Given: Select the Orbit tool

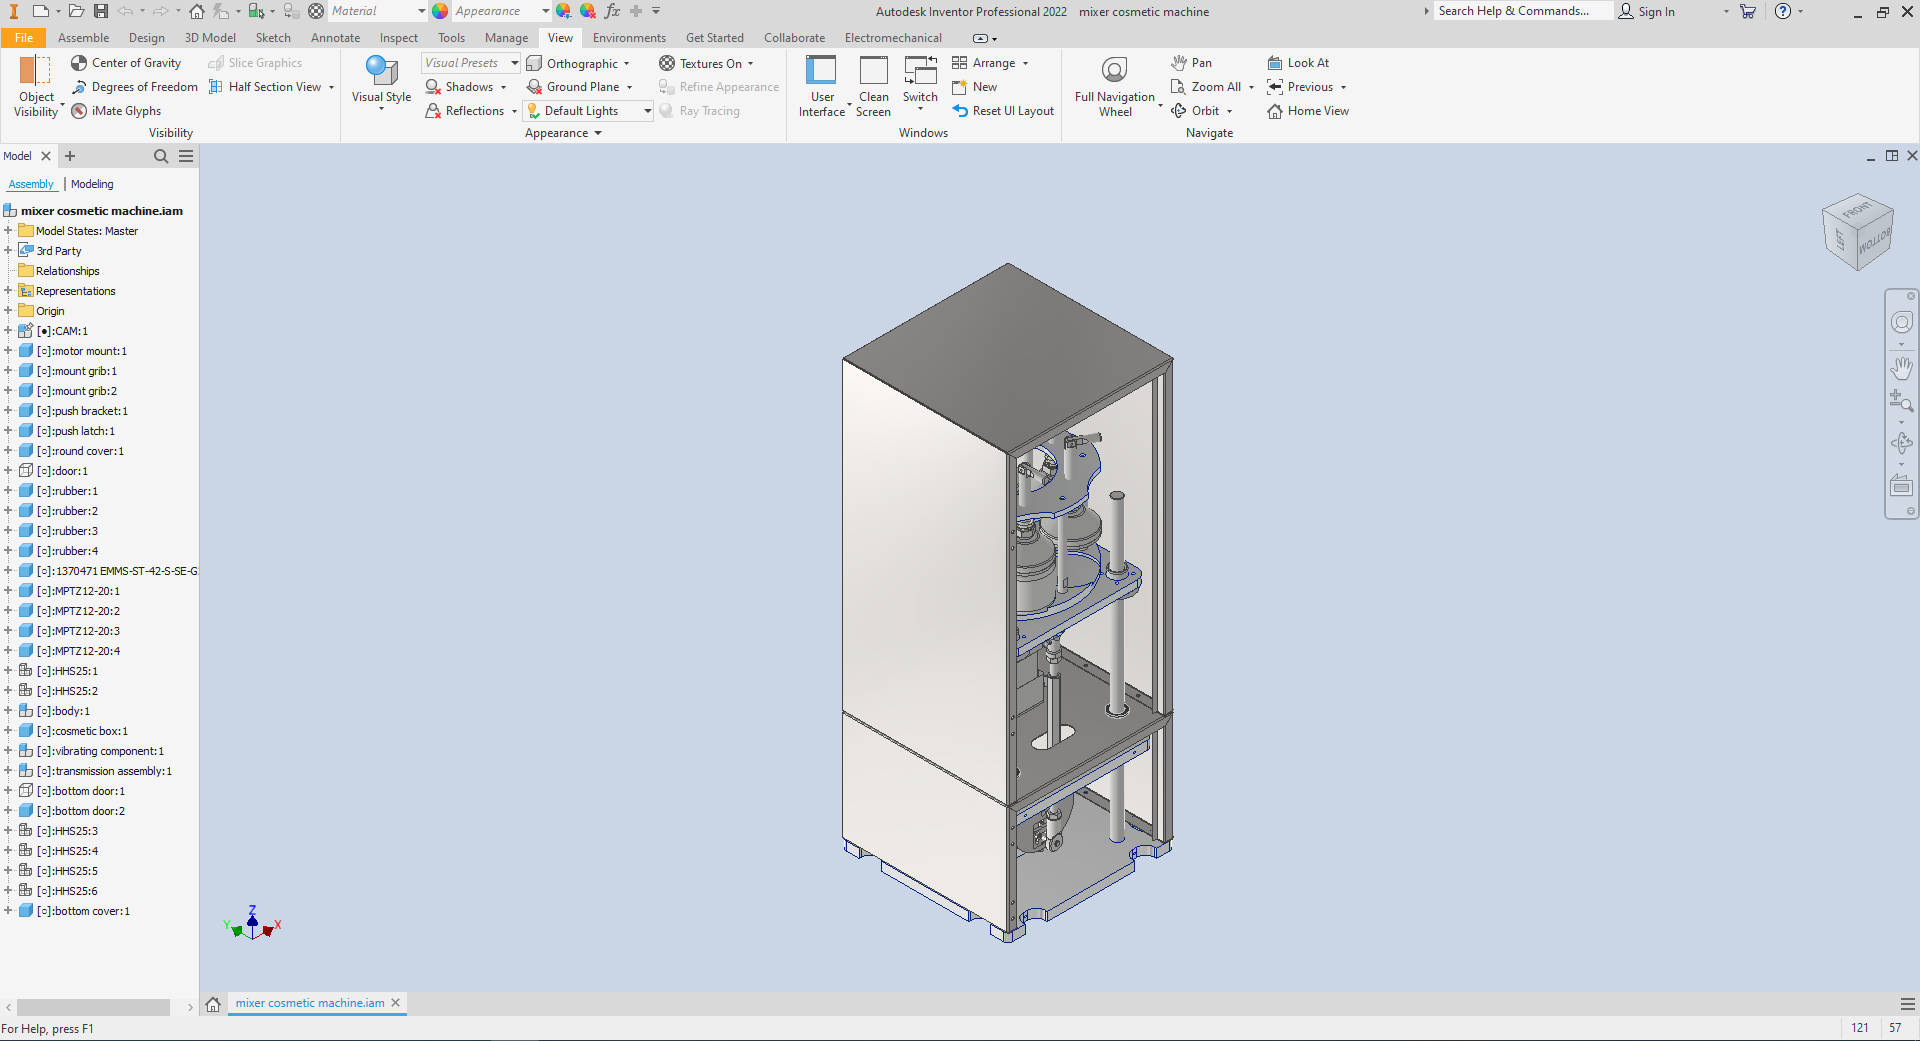Looking at the screenshot, I should pos(1195,111).
